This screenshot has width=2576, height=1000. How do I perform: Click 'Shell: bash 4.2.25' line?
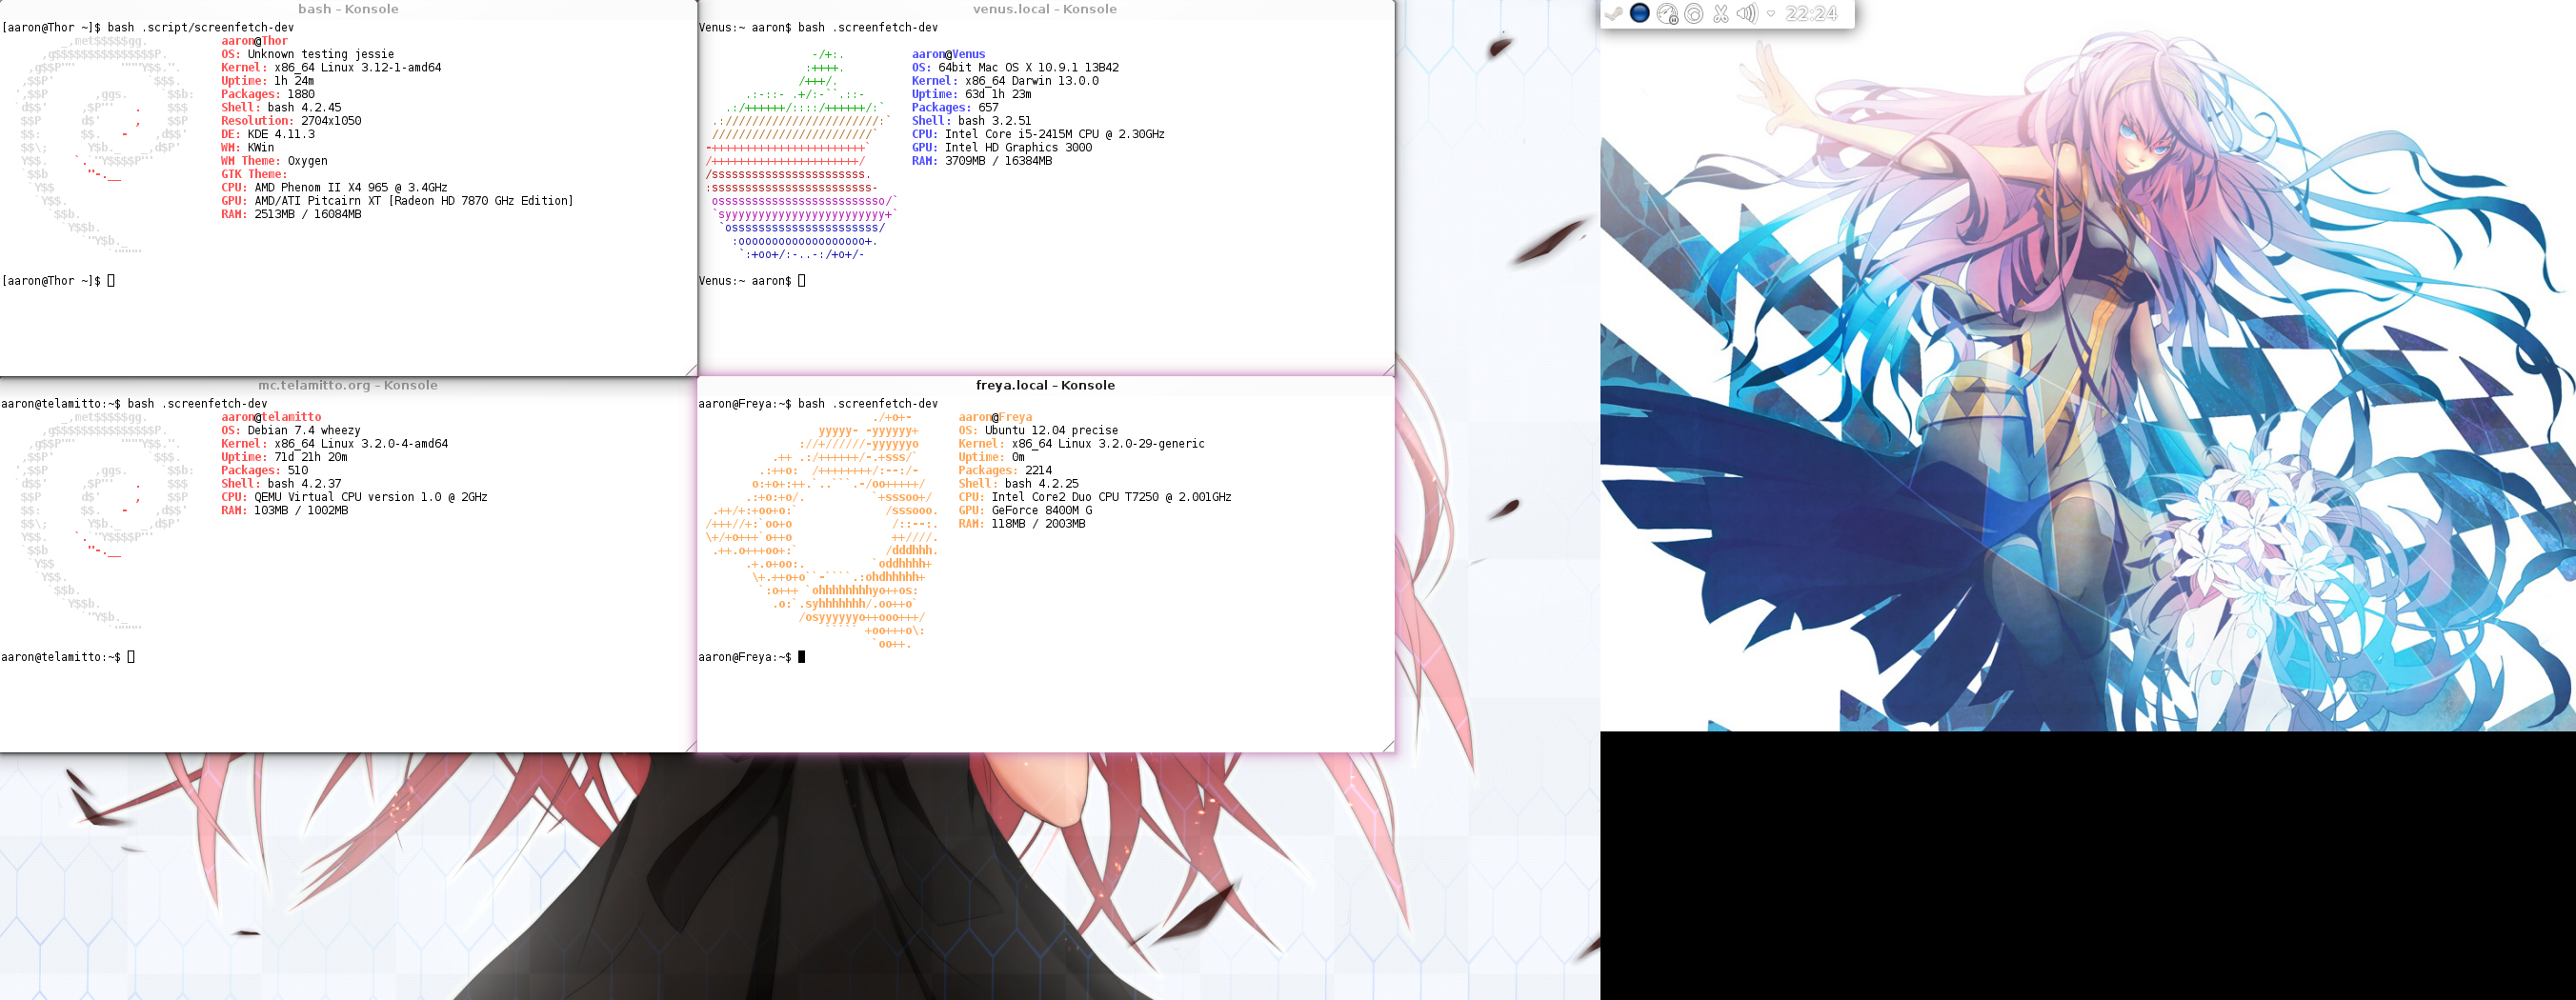tap(1018, 484)
